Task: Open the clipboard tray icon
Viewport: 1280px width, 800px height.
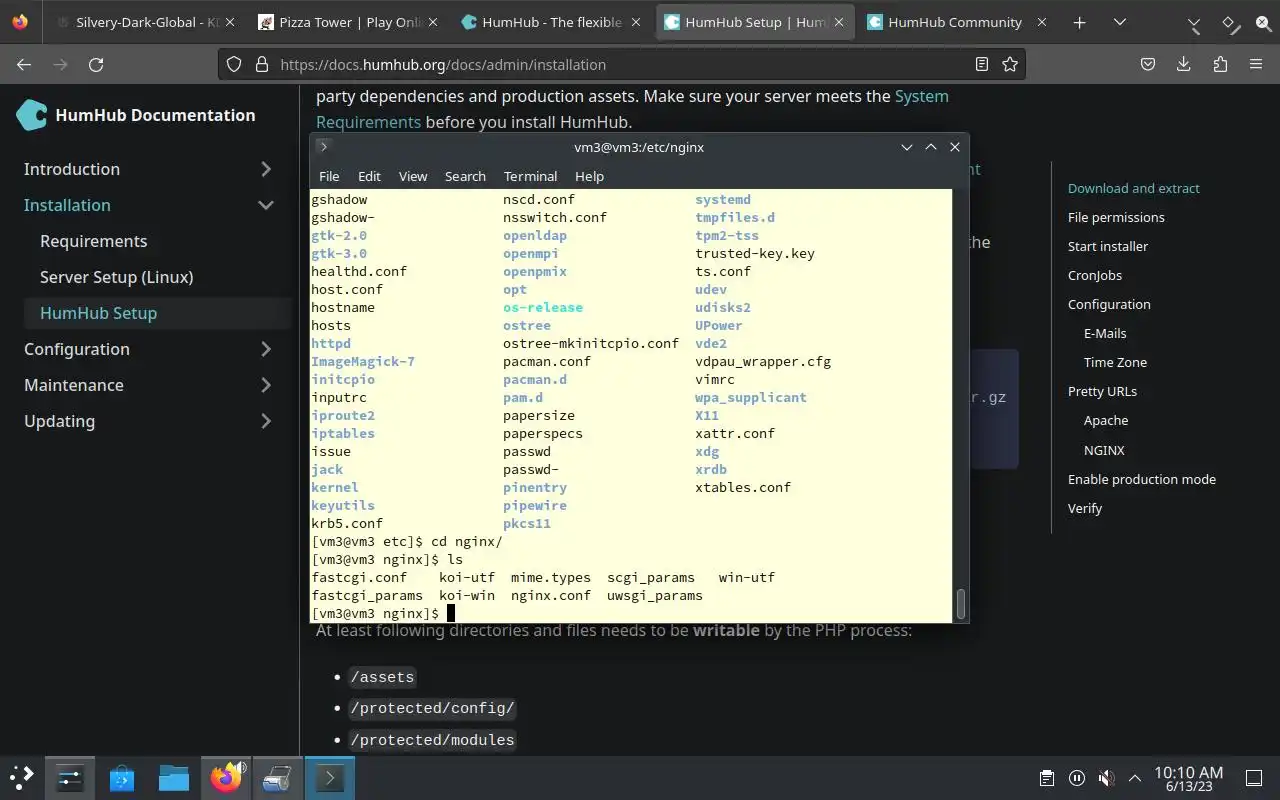Action: (x=1046, y=778)
